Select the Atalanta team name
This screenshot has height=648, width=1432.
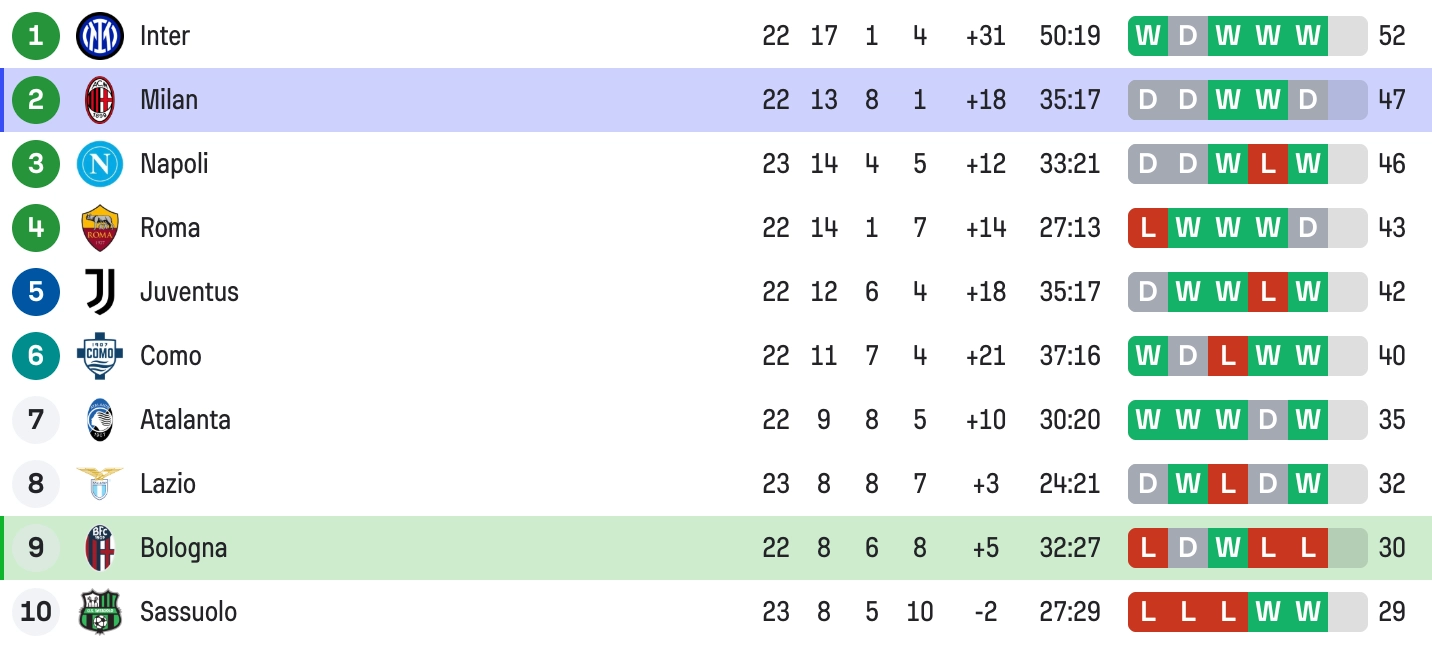[x=185, y=420]
